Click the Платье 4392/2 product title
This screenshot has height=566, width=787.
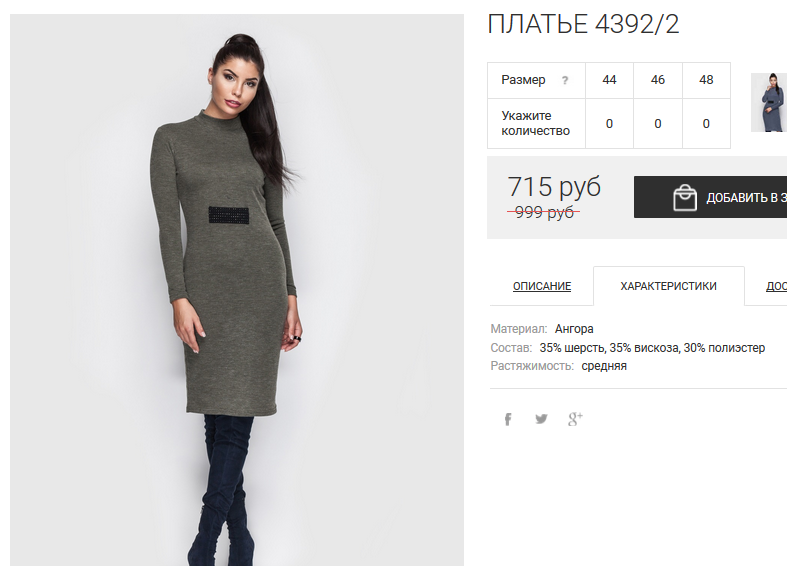[583, 24]
